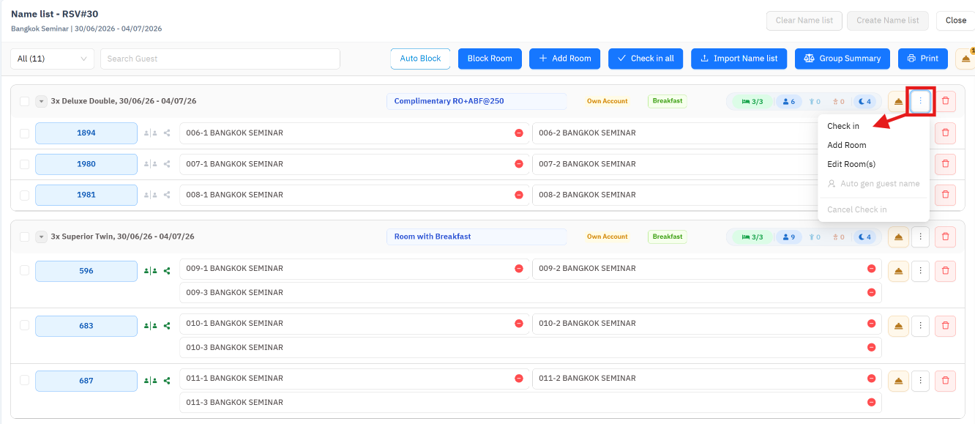
Task: Open Group Summary
Action: 843,58
